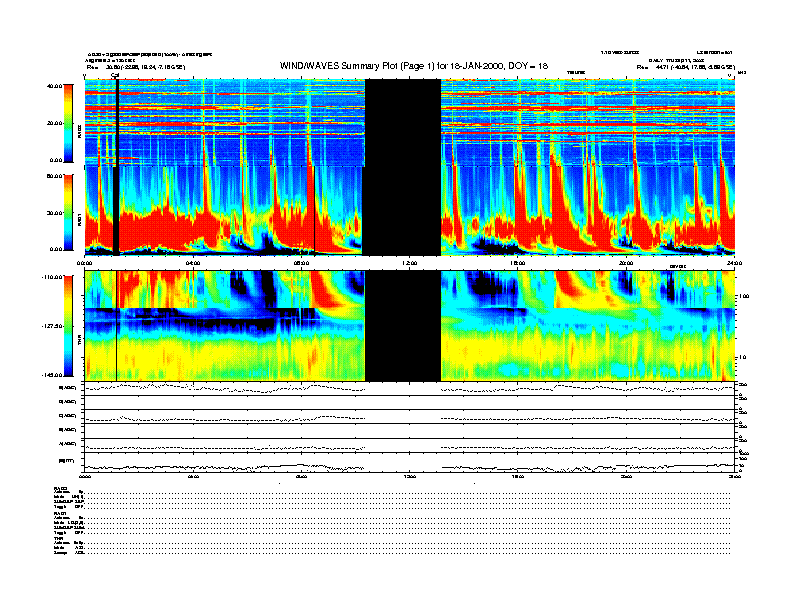Click the 100 frequency label right of TNR panel

(x=743, y=296)
